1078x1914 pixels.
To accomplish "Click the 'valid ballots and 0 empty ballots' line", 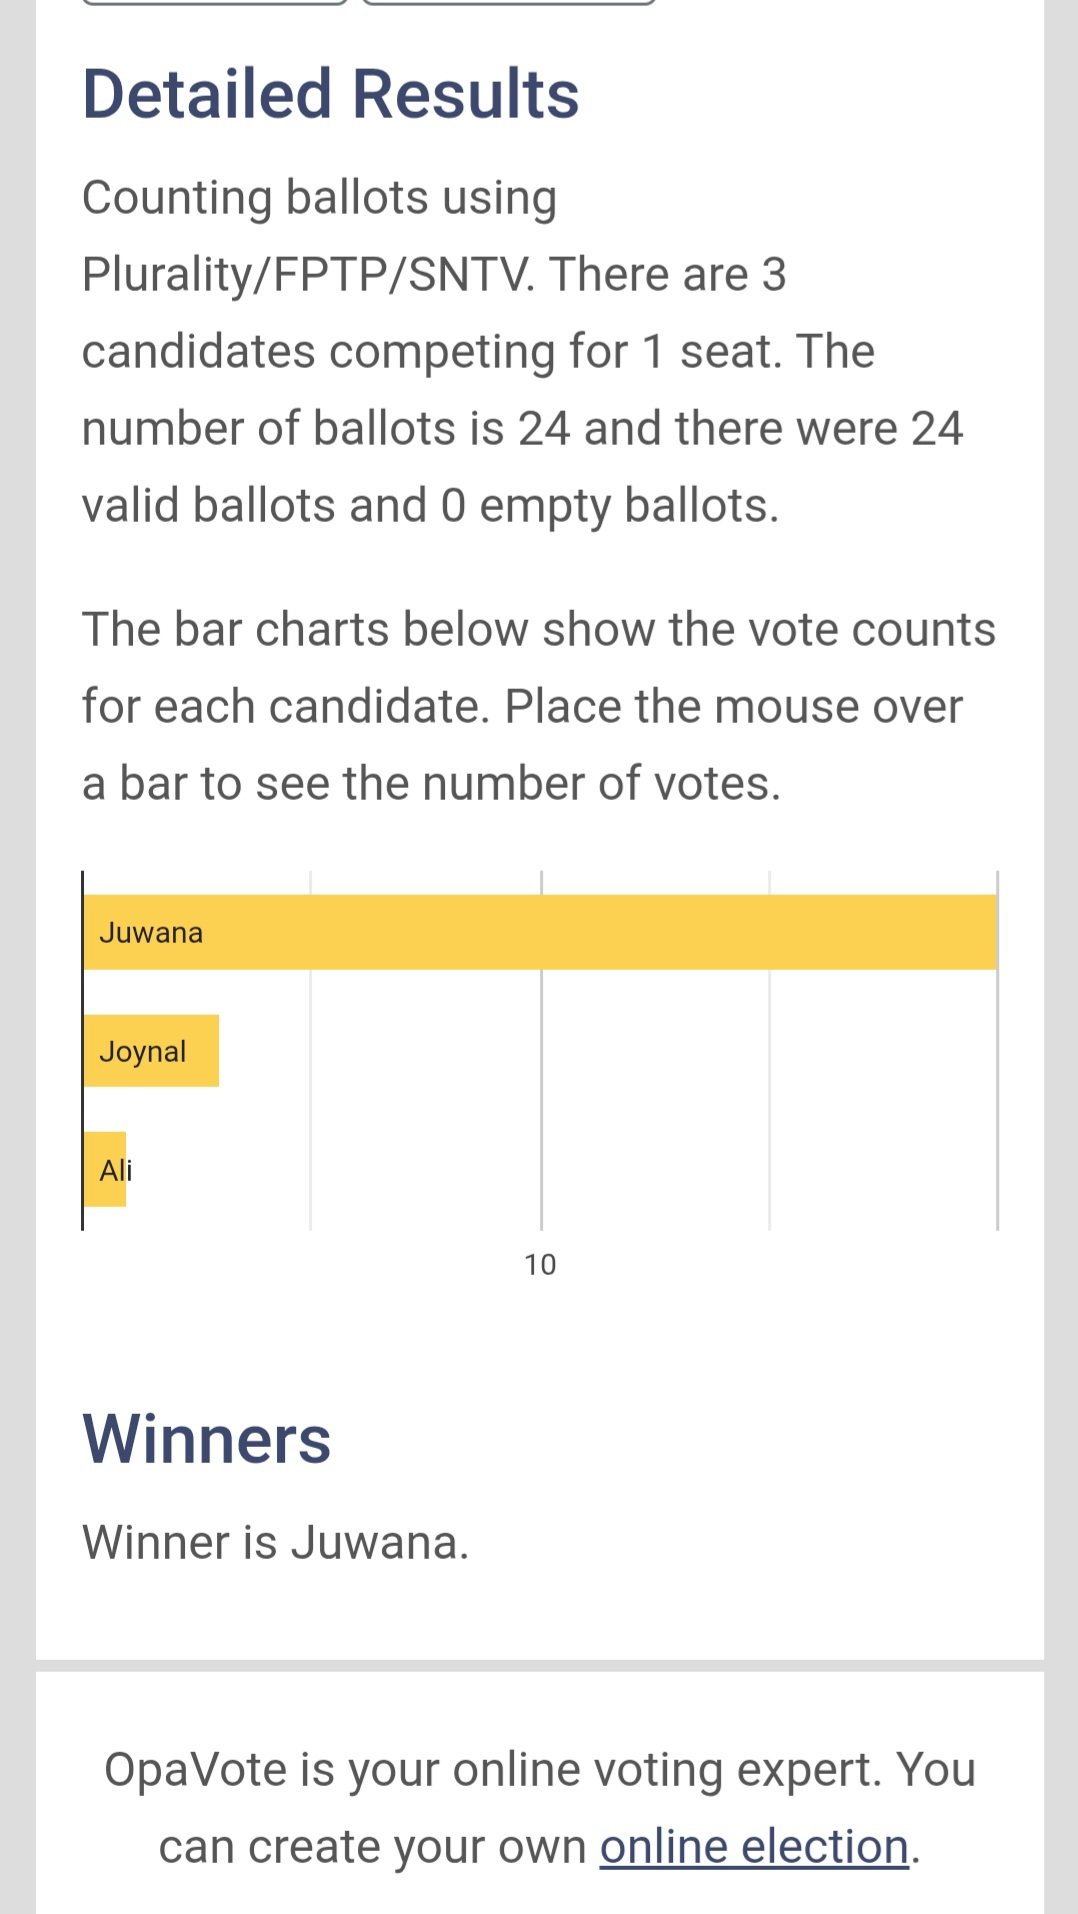I will pyautogui.click(x=430, y=505).
